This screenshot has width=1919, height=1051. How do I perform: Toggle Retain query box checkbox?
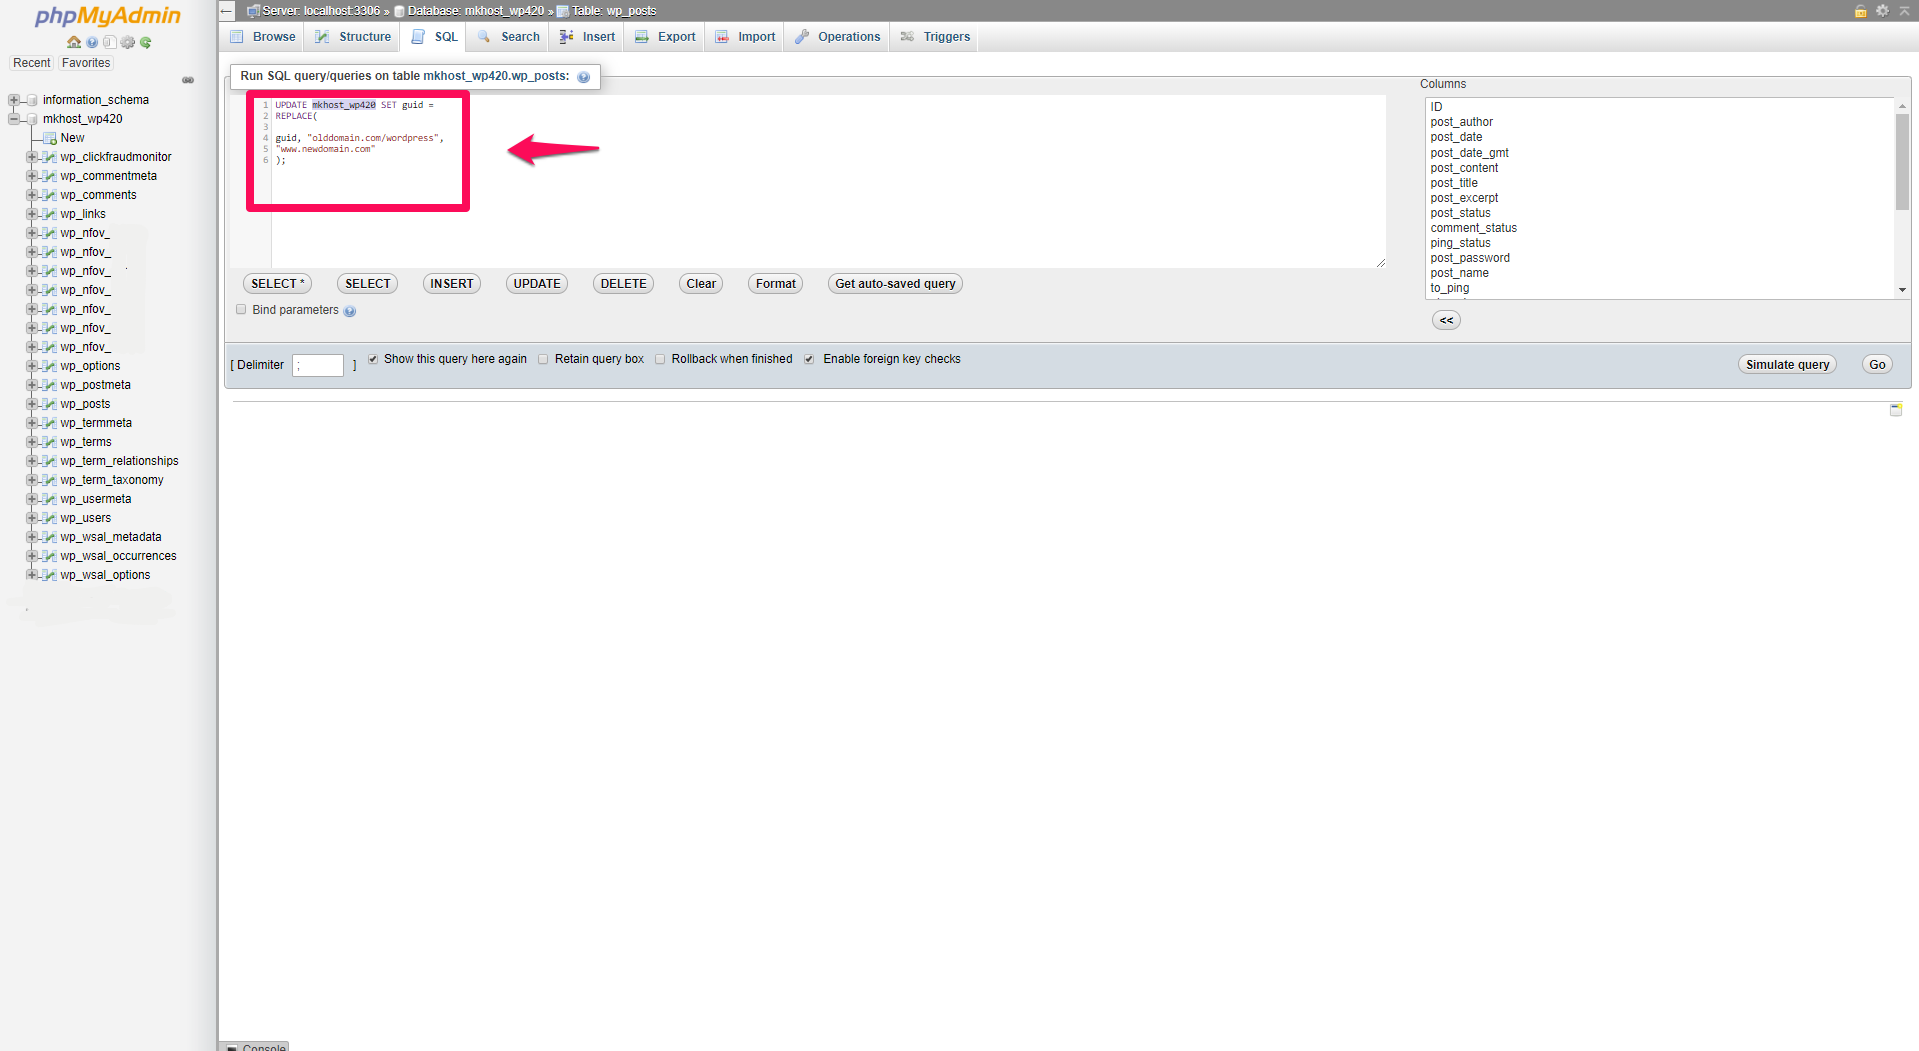click(543, 359)
